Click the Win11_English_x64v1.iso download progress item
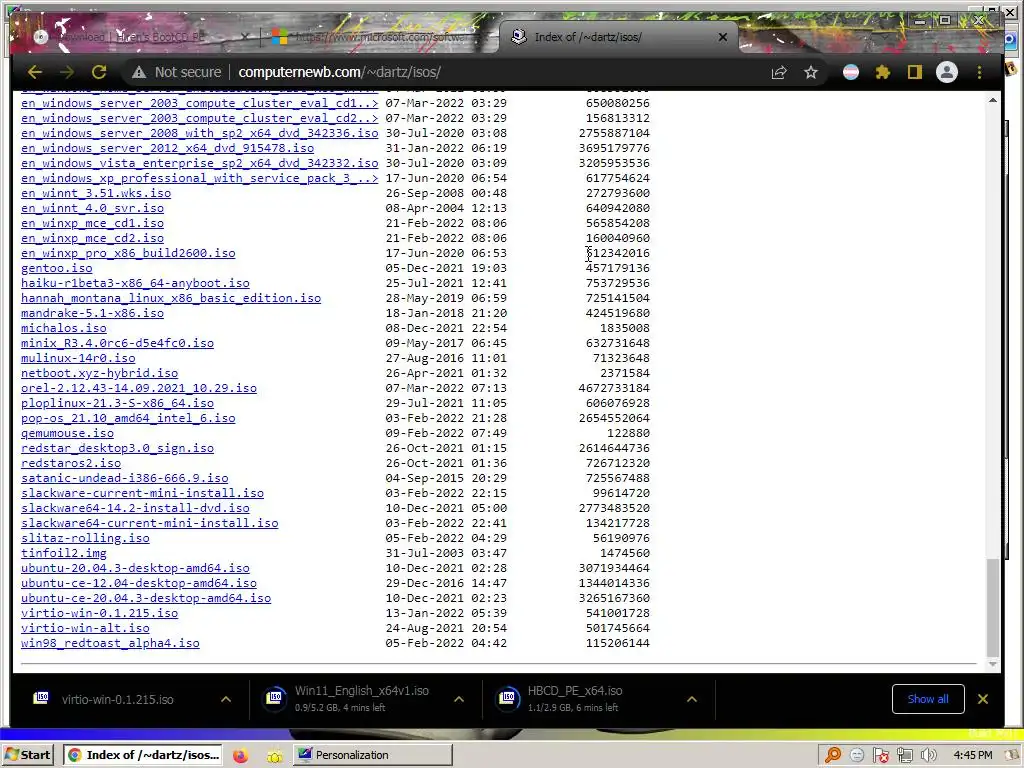This screenshot has width=1024, height=768. (353, 699)
